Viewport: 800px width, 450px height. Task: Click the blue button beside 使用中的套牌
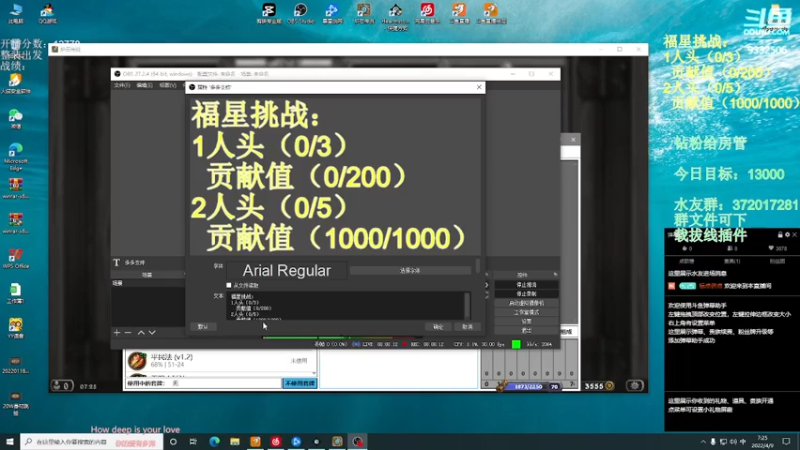300,383
